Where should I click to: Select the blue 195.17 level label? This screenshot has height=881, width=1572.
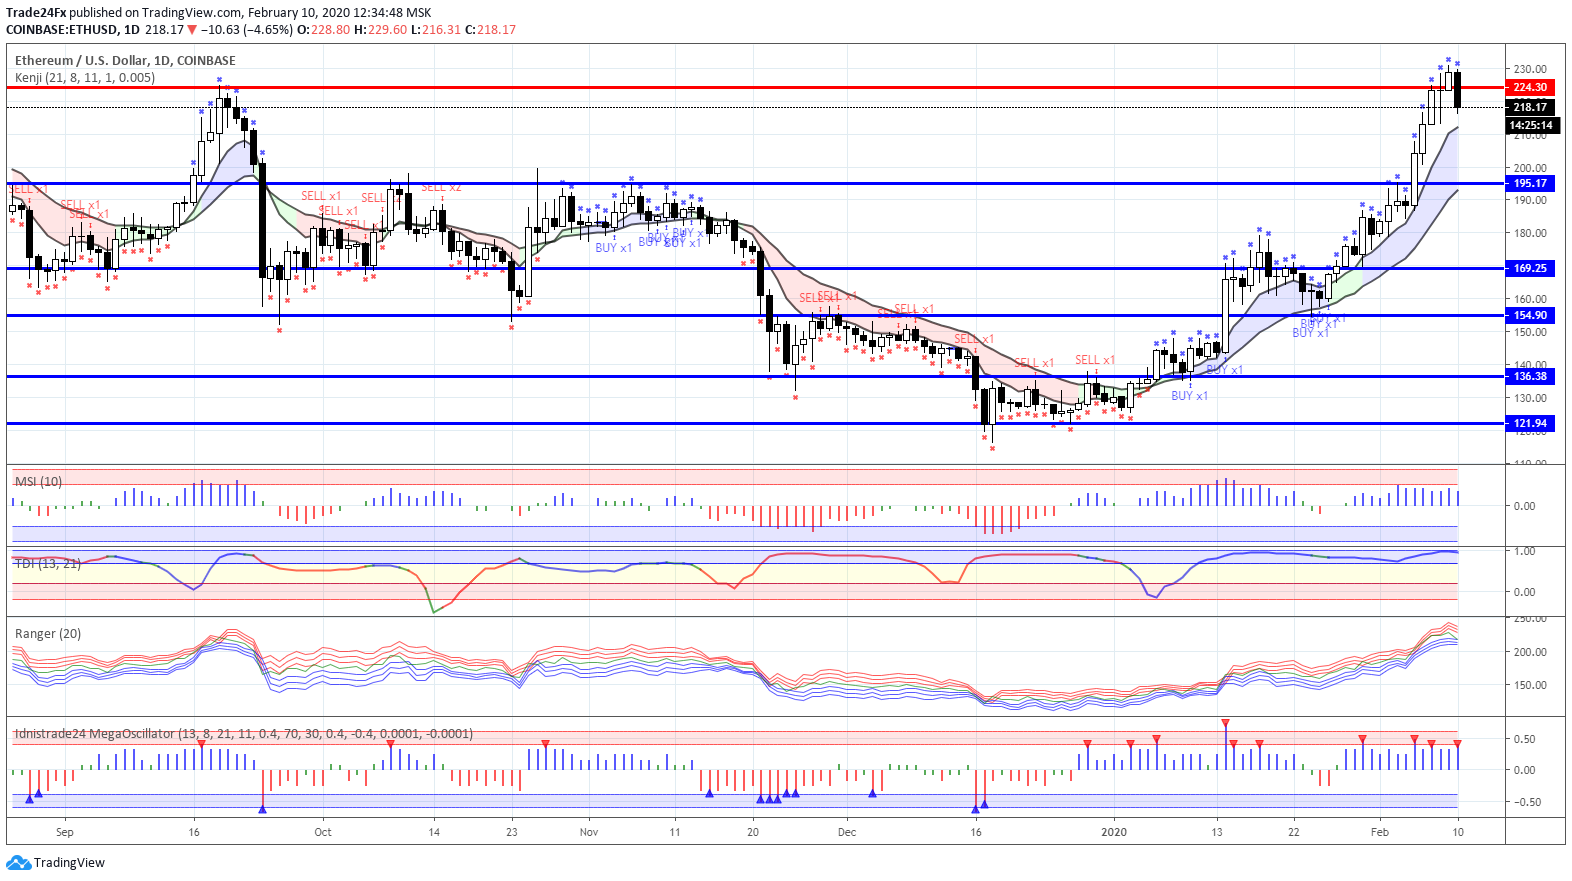[1530, 183]
